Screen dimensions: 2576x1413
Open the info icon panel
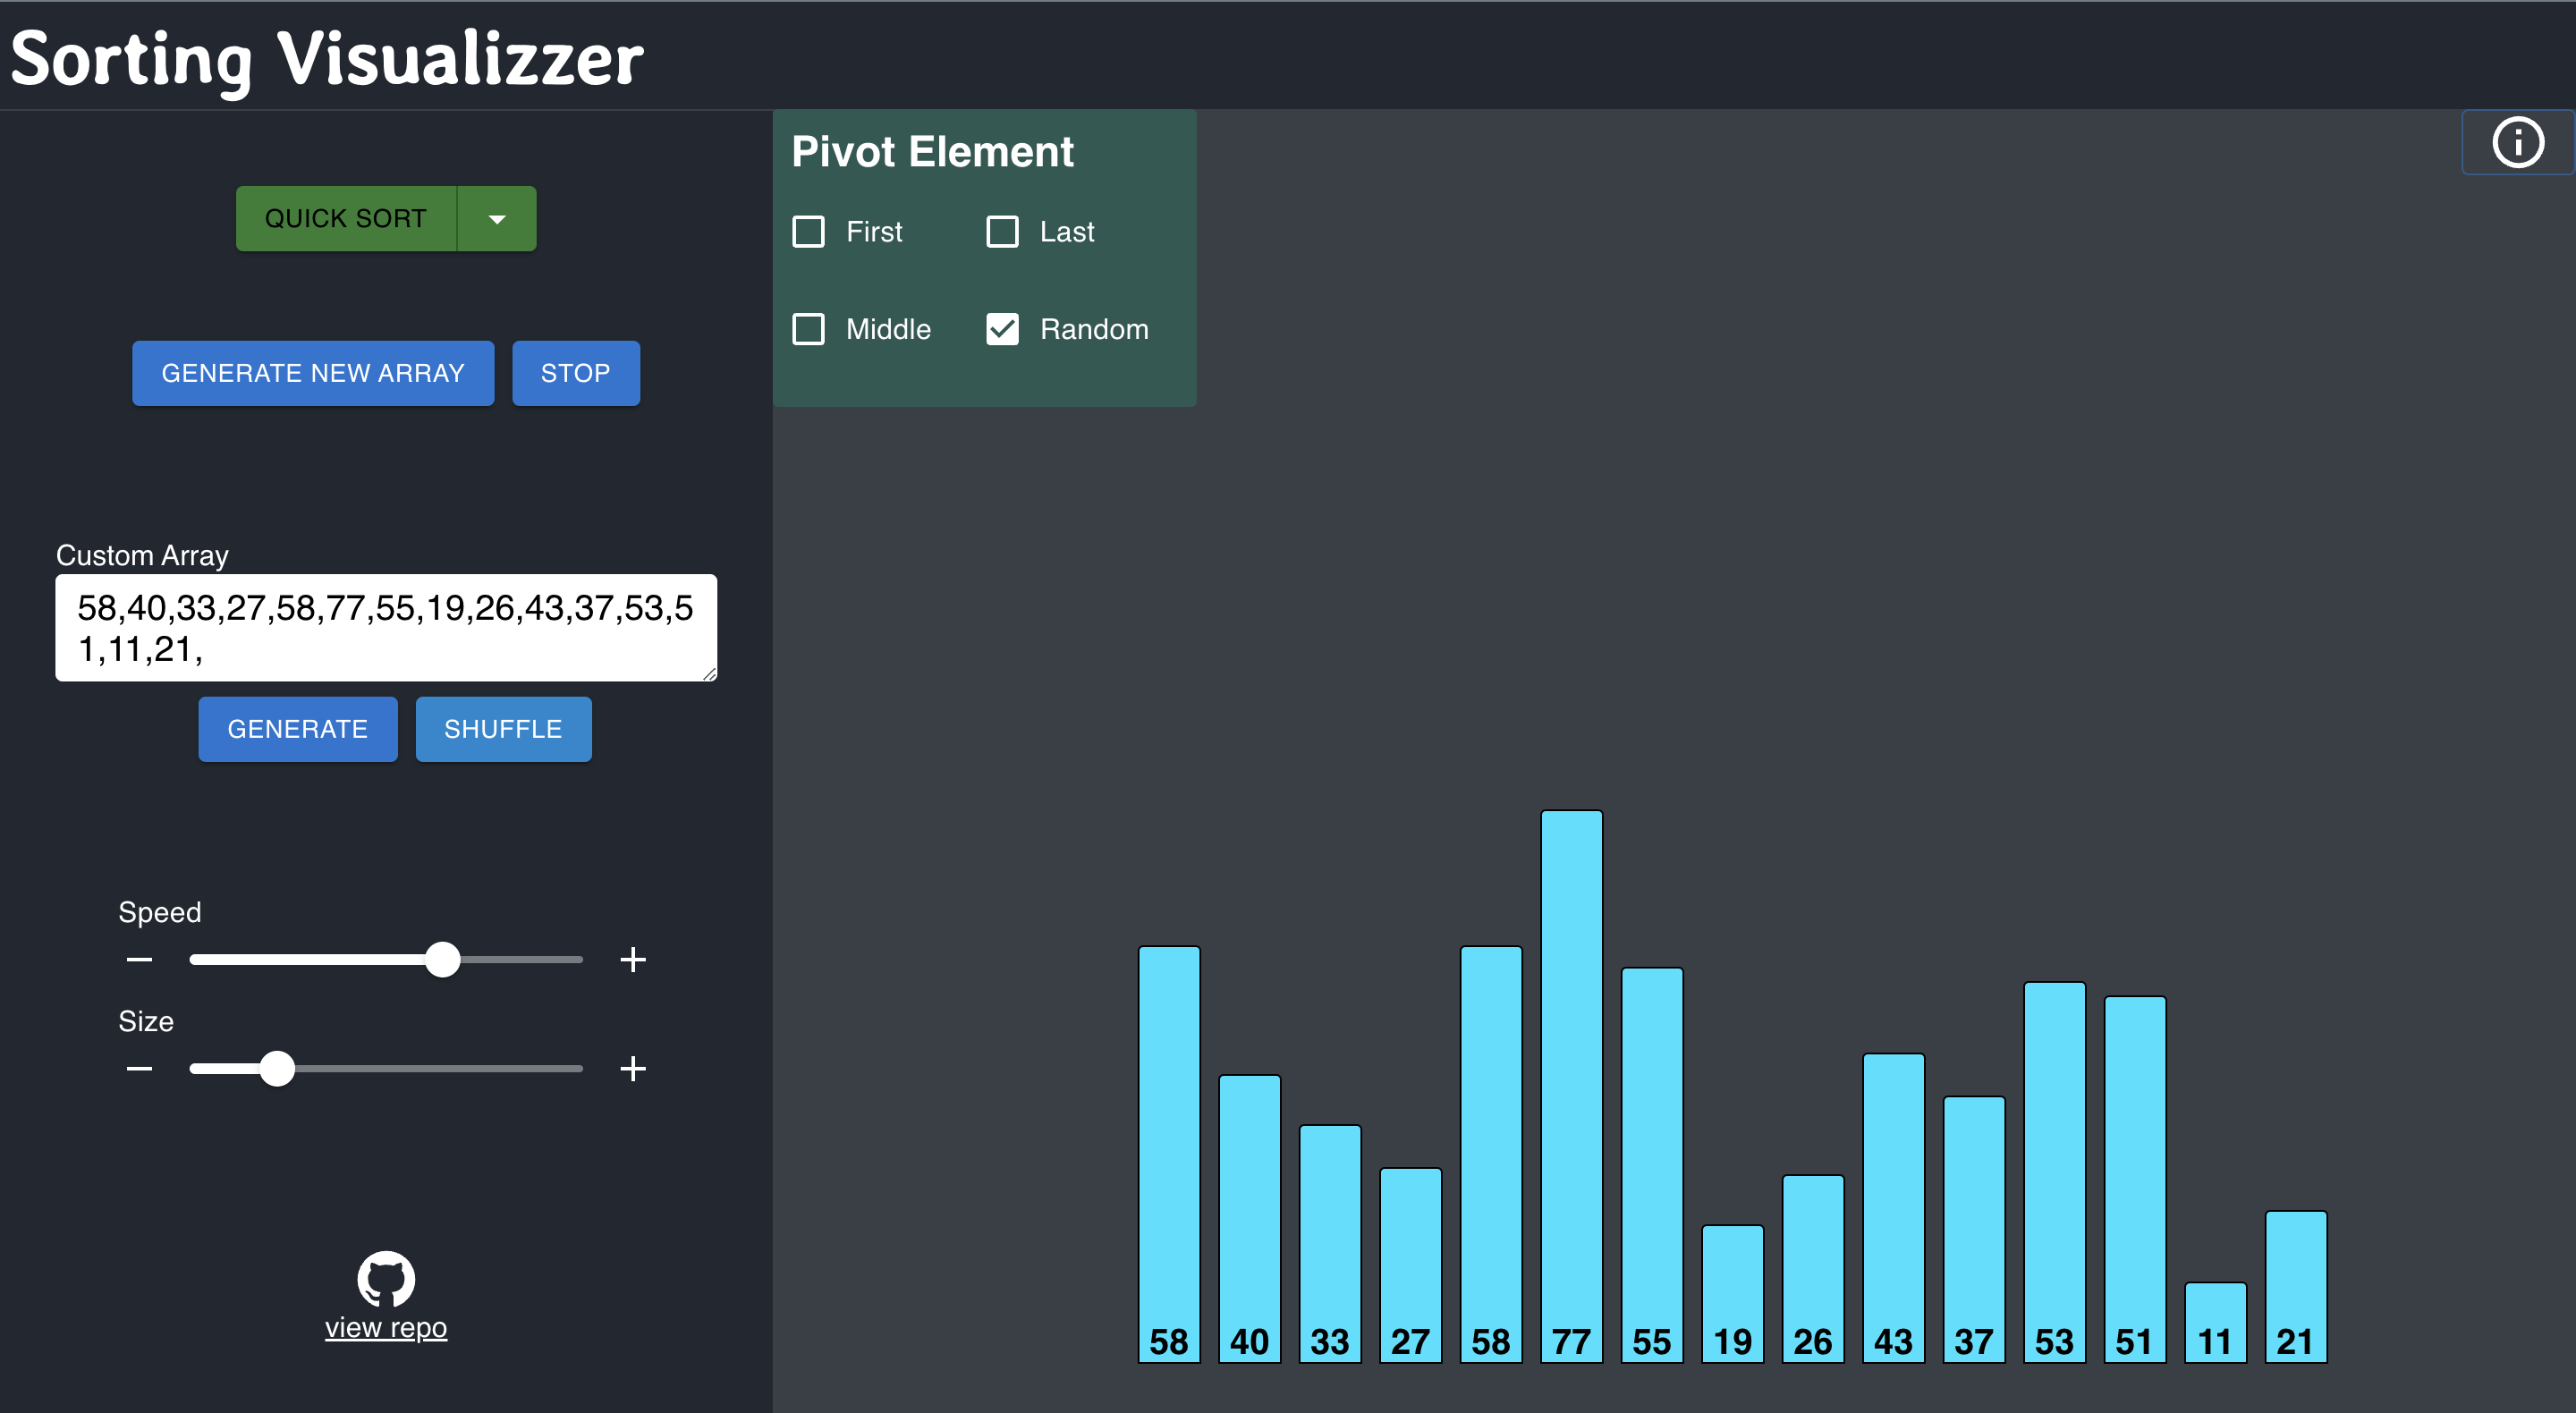(x=2517, y=142)
